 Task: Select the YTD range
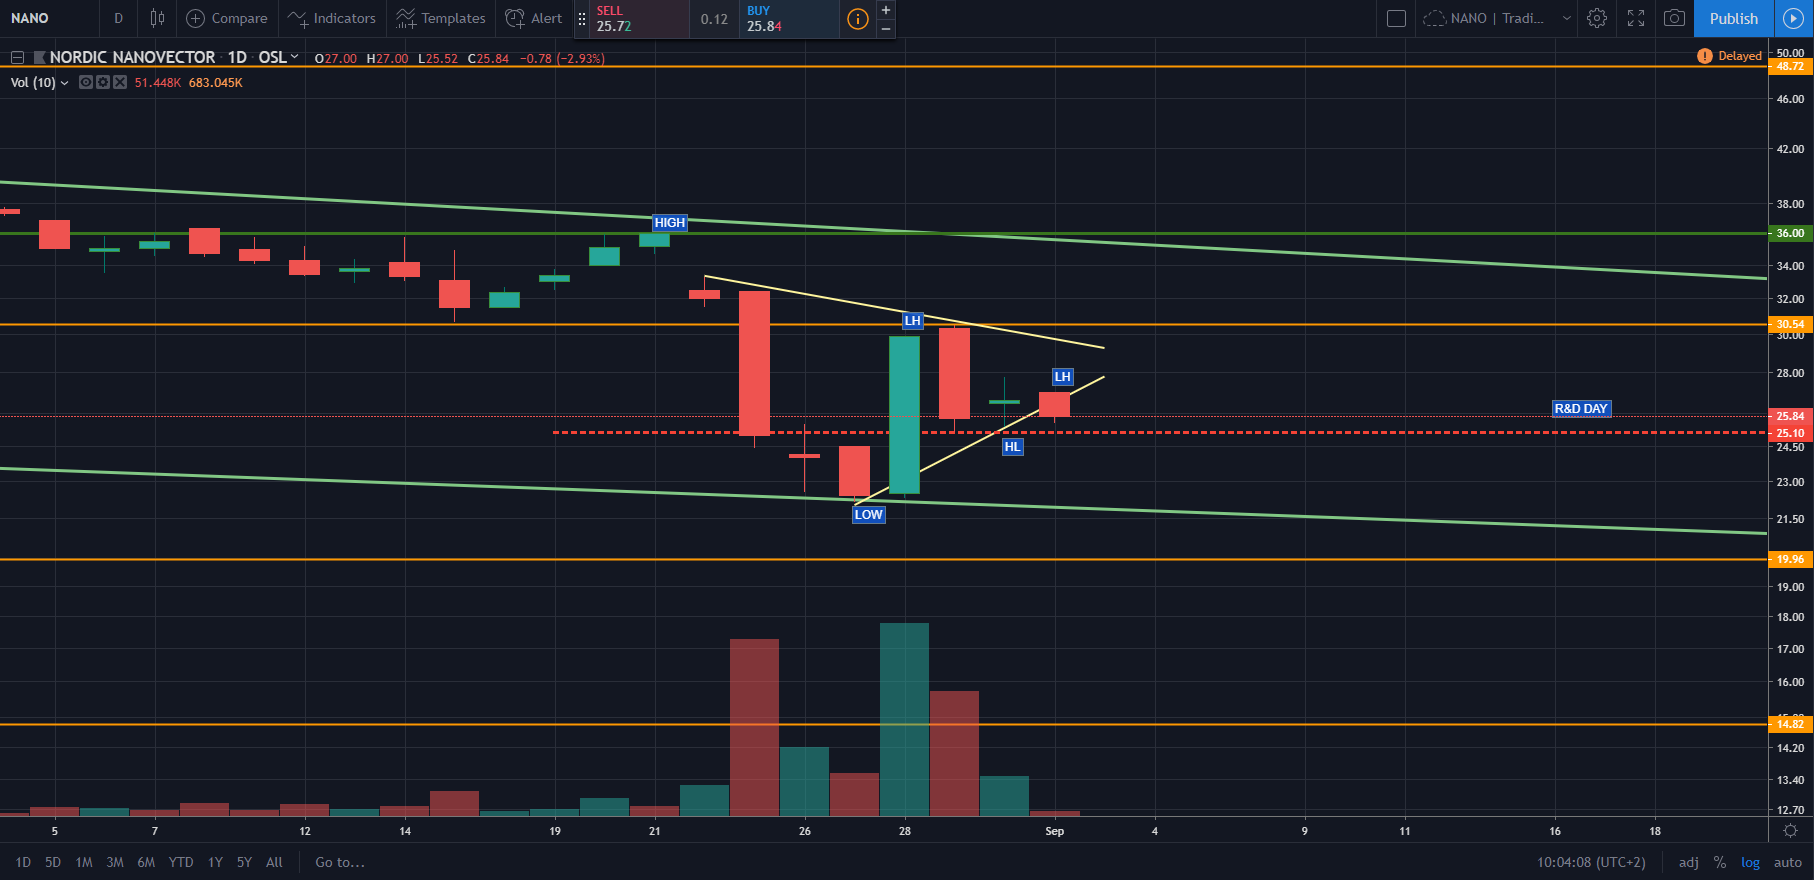(x=181, y=862)
